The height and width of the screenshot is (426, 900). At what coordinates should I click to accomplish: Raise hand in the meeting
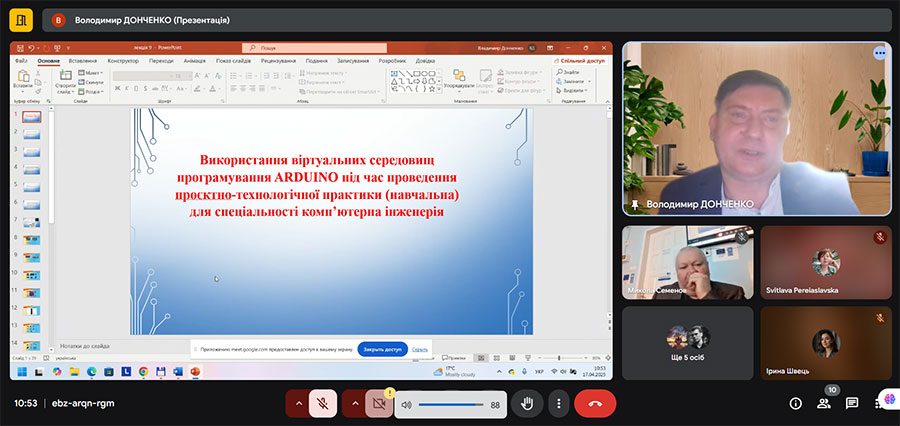click(x=527, y=403)
